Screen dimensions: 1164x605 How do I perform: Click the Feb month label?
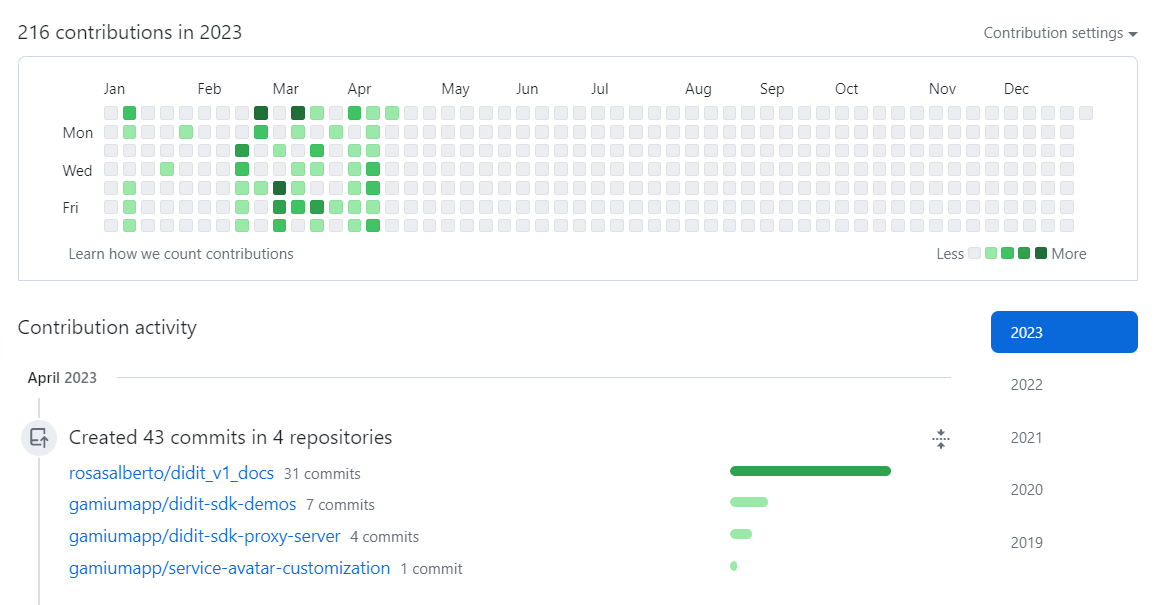(209, 89)
